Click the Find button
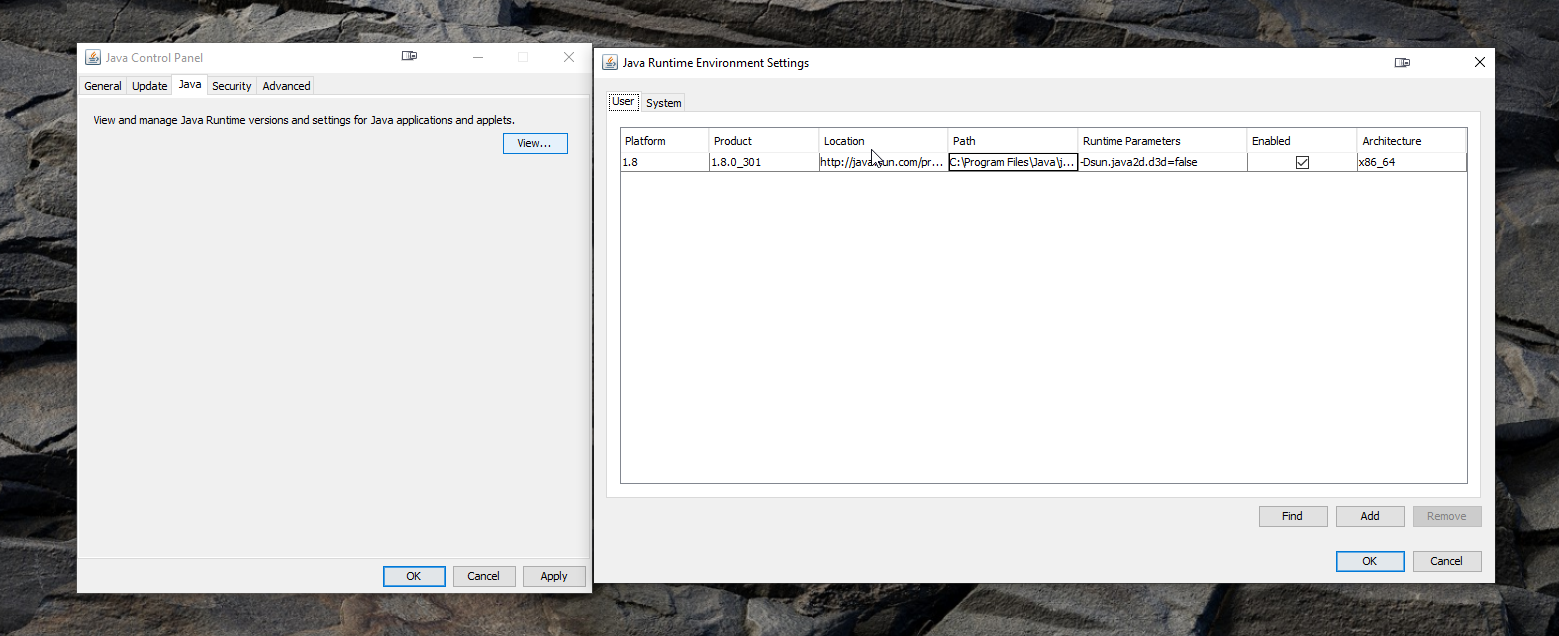Screen dimensions: 1559x636 (x=1293, y=516)
